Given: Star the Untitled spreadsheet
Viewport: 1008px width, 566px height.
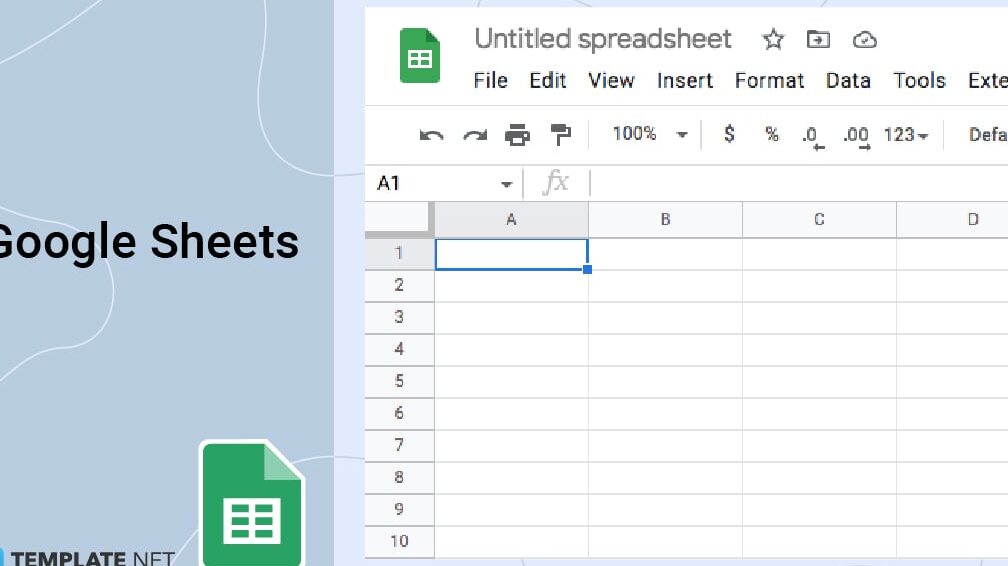Looking at the screenshot, I should click(x=773, y=40).
